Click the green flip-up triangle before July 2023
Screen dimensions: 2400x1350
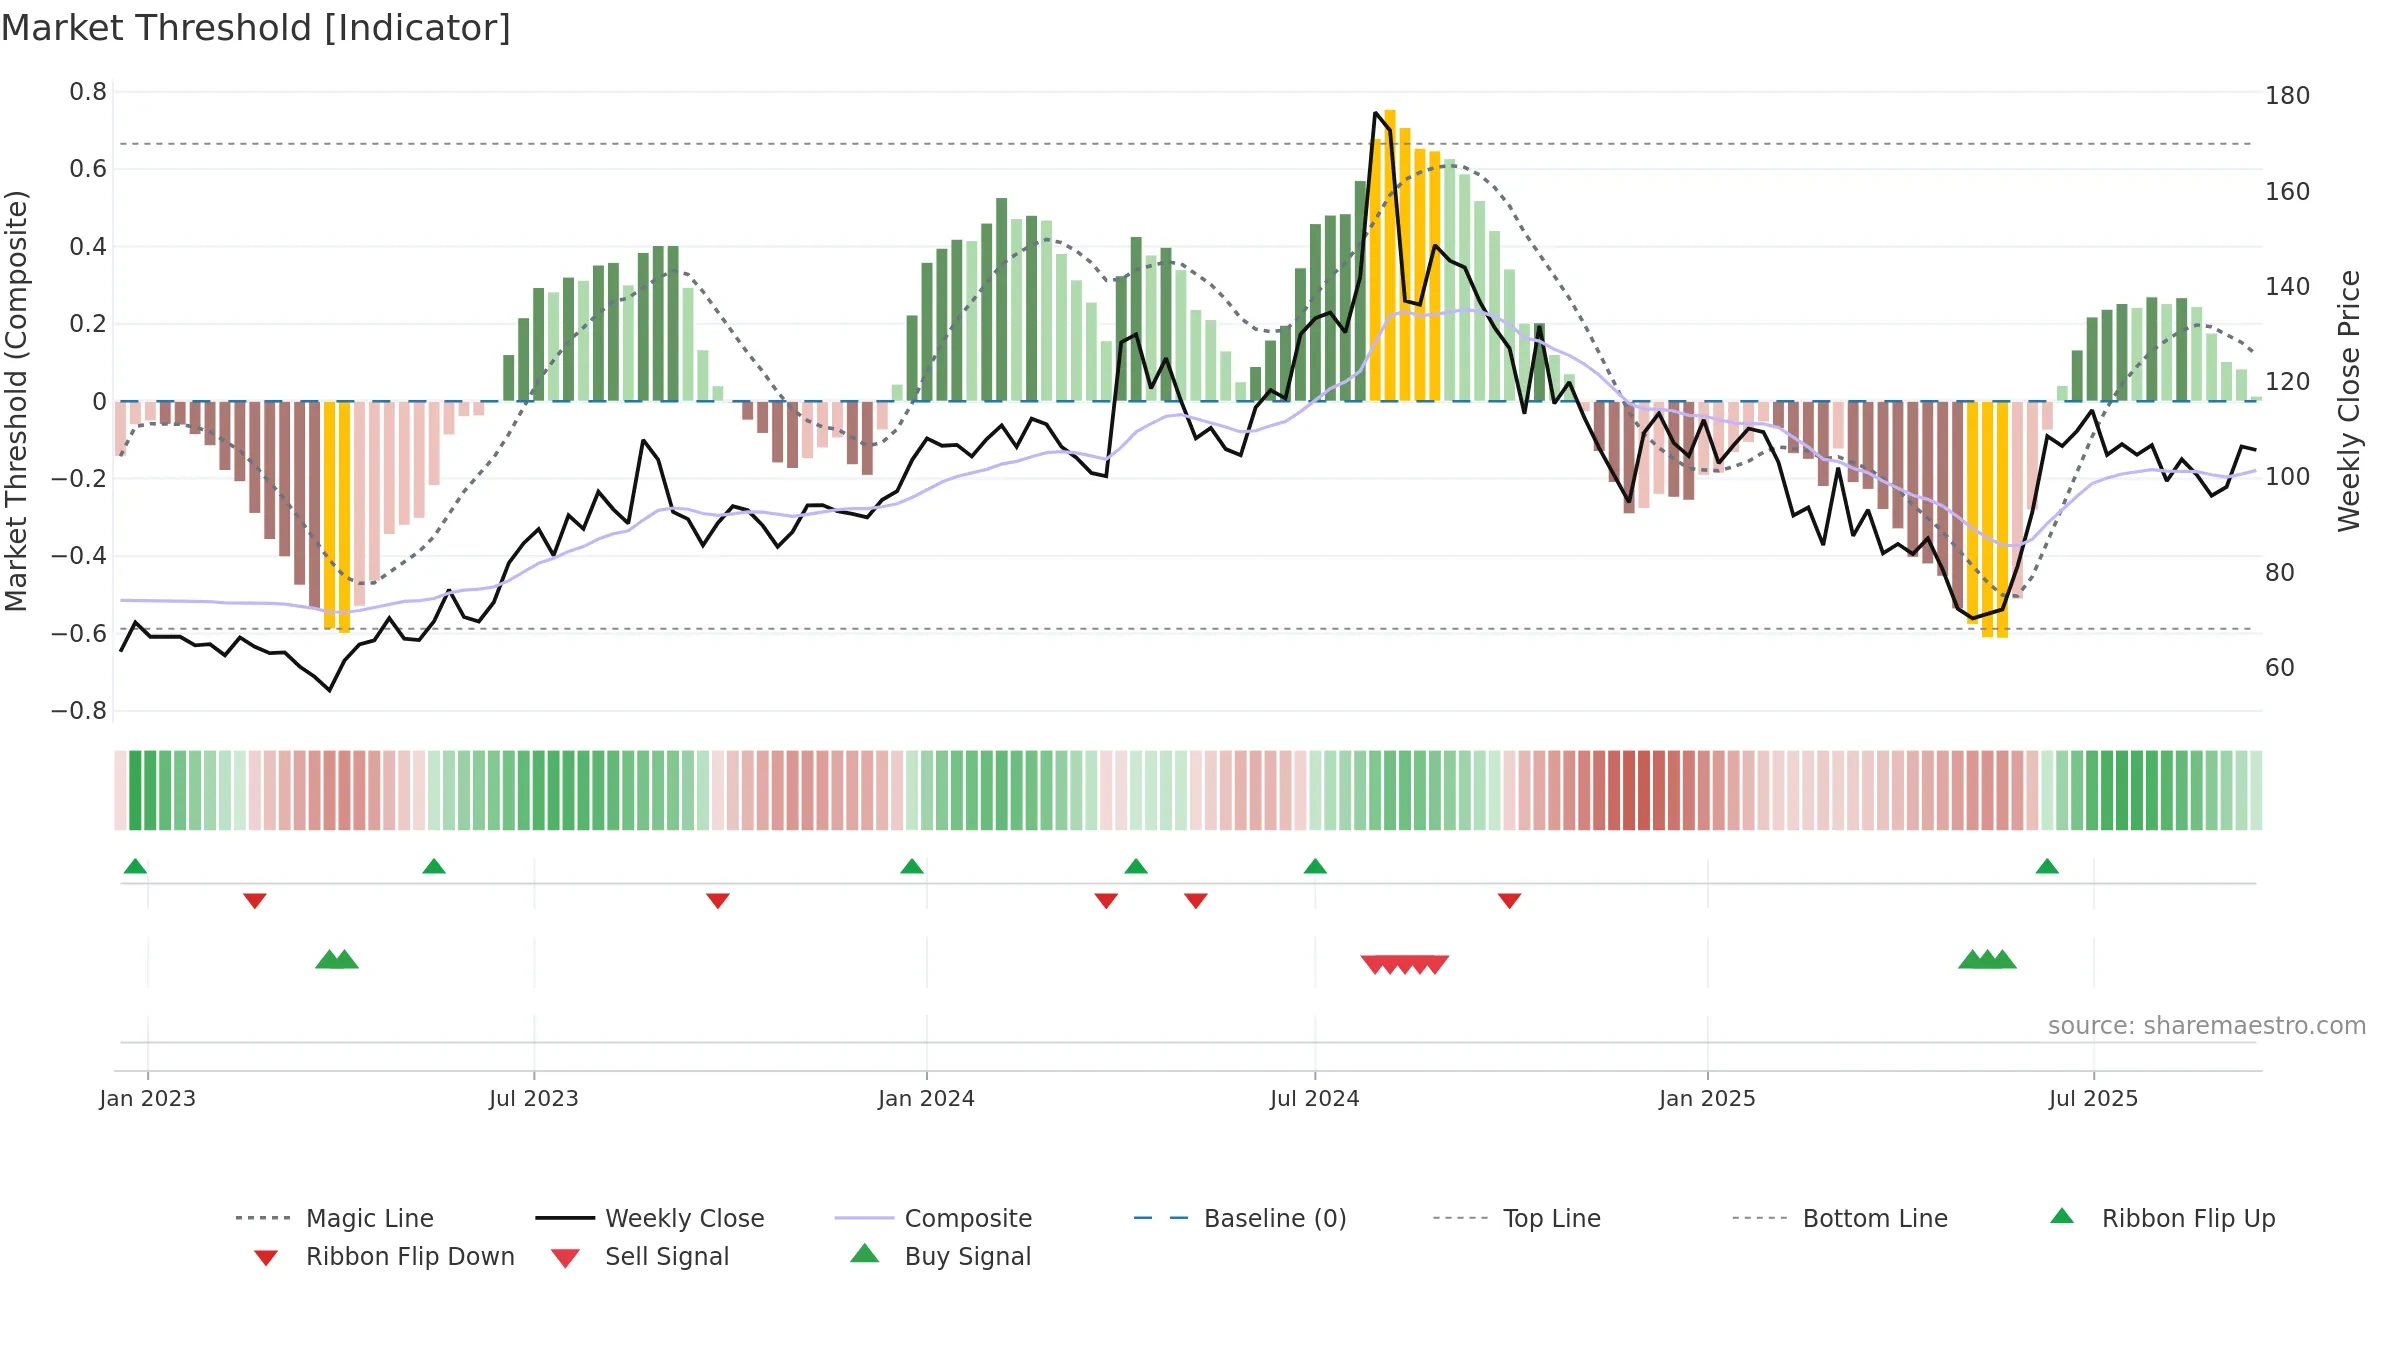434,866
